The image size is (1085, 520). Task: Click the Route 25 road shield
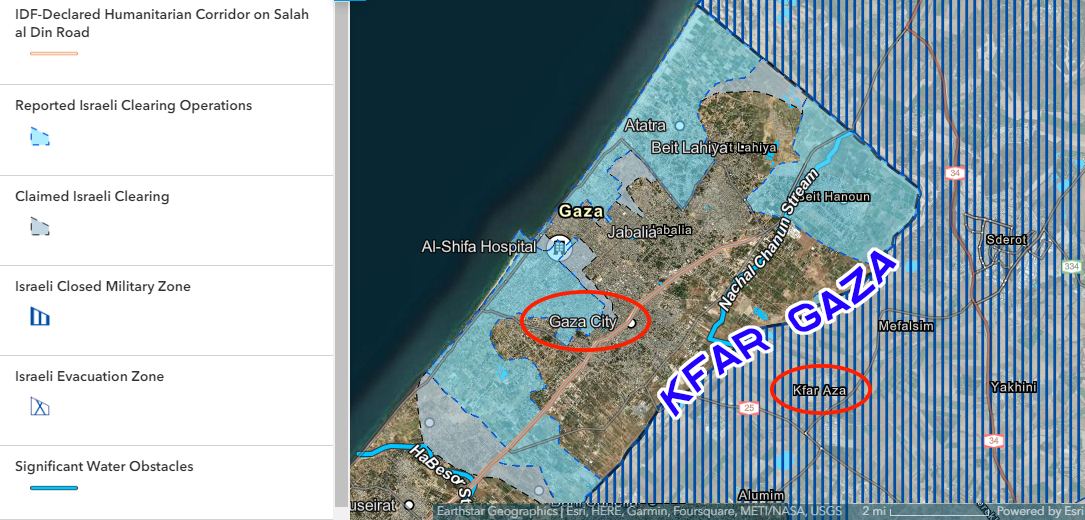tap(749, 407)
